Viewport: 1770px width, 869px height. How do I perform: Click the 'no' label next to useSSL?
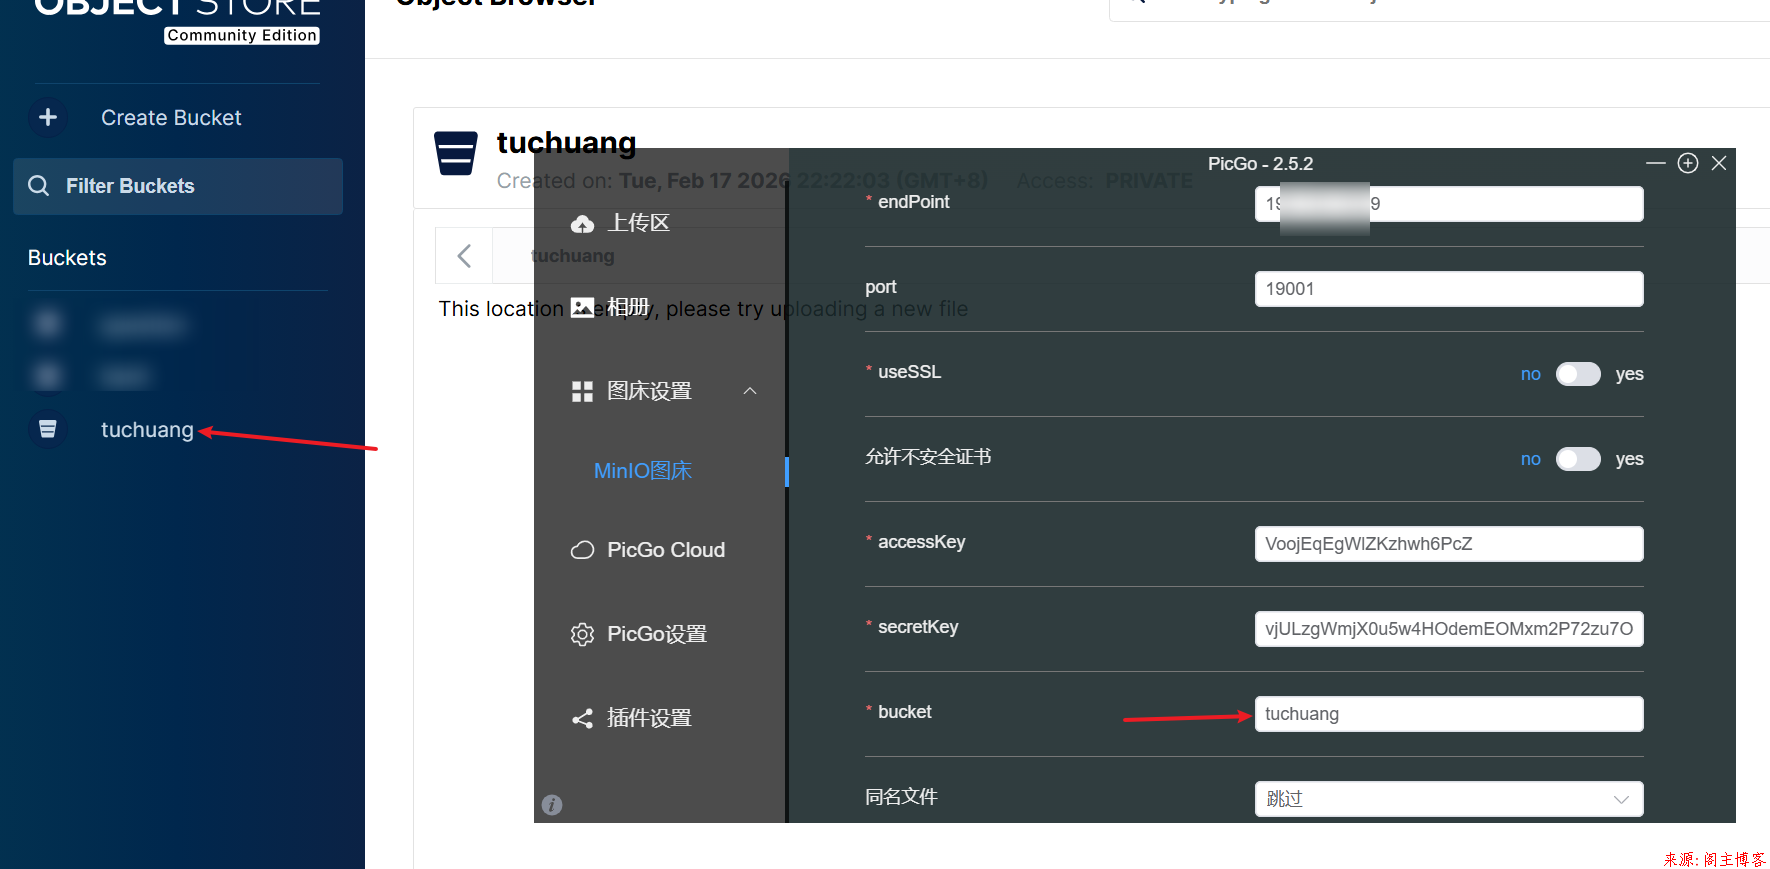pos(1531,374)
